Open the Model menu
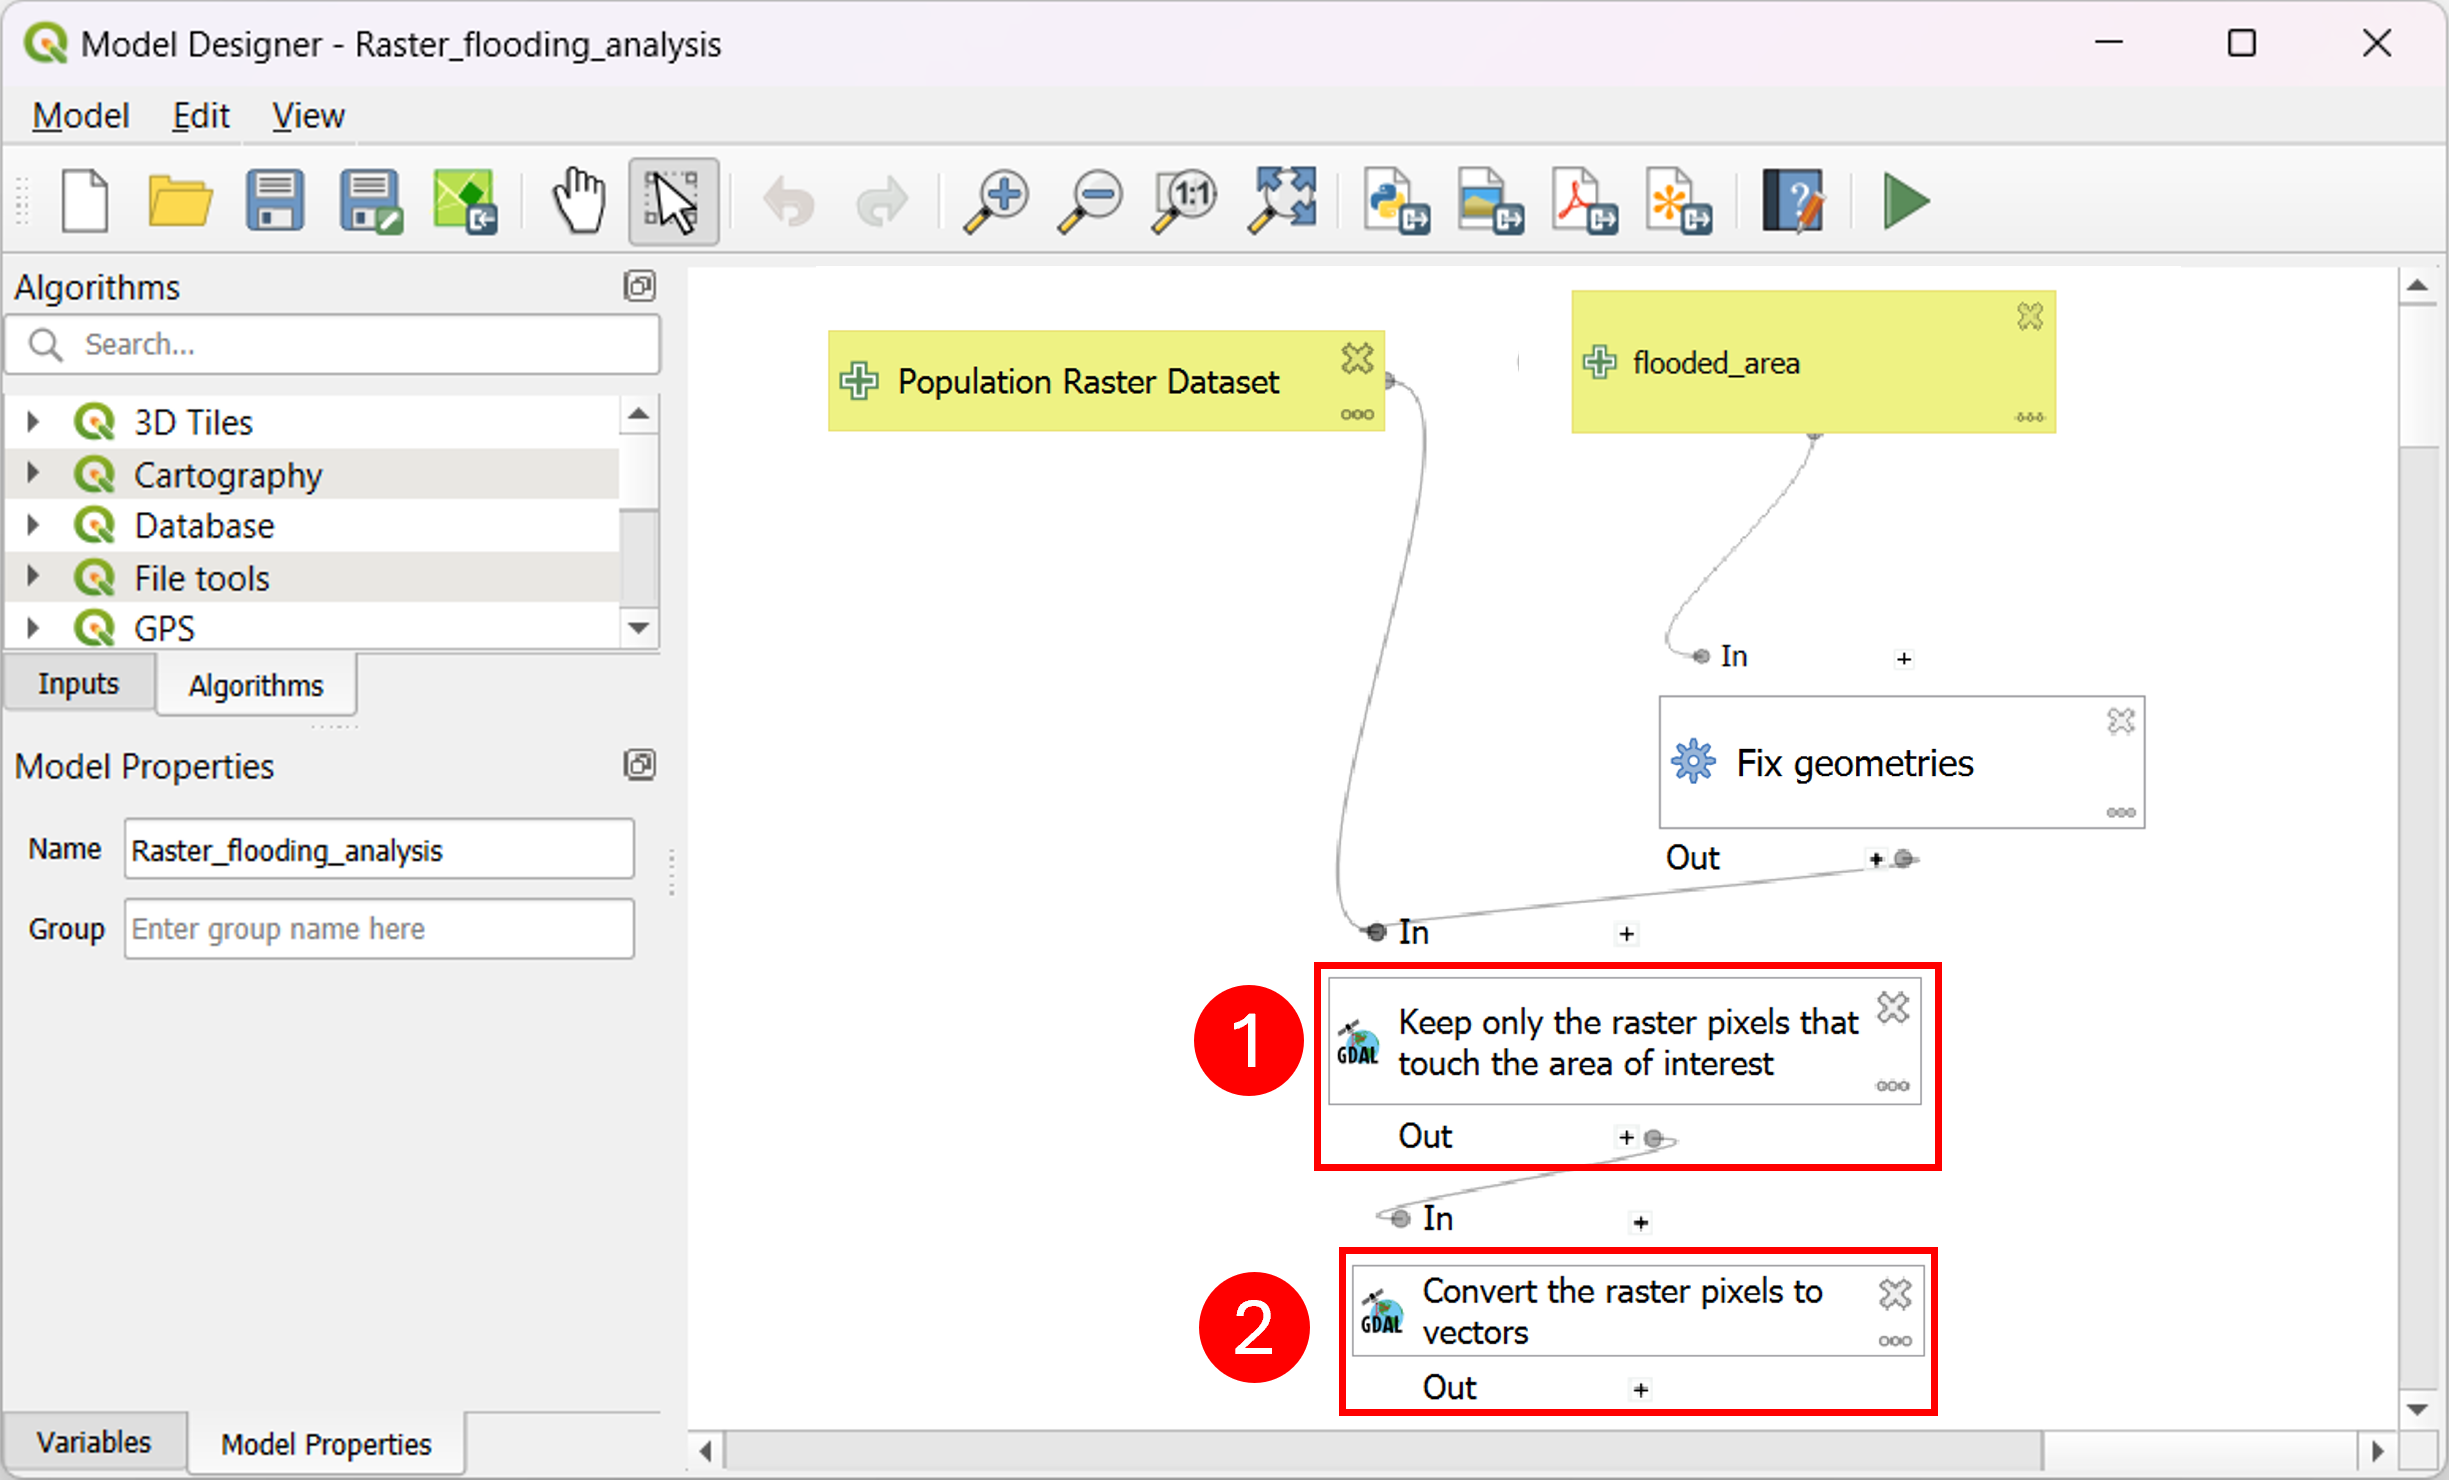The image size is (2449, 1480). coord(81,116)
